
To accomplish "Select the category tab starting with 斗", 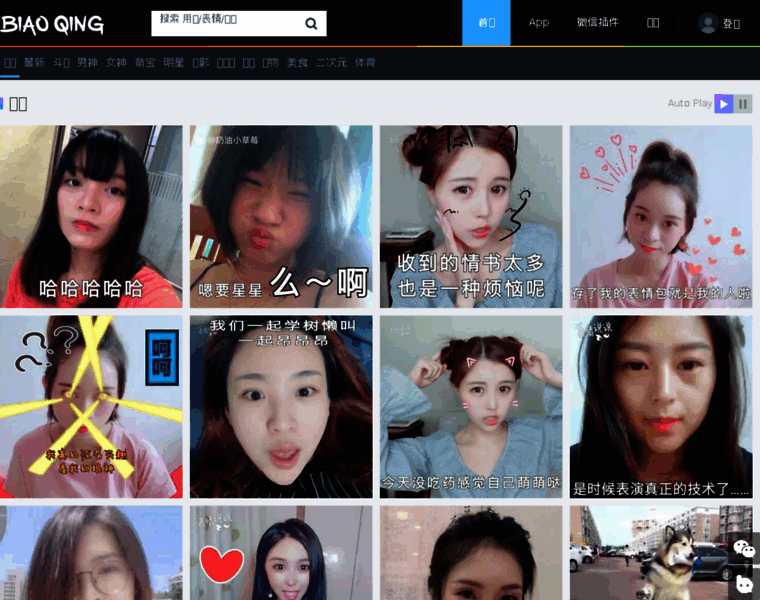I will 61,63.
